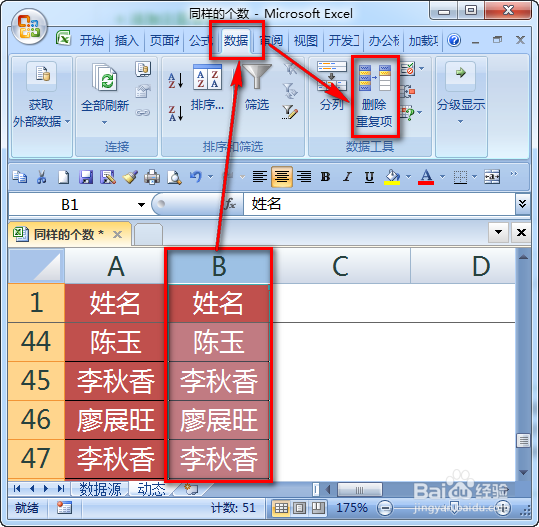Toggle Underline formatting button
Image resolution: width=539 pixels, height=527 pixels.
tap(369, 177)
